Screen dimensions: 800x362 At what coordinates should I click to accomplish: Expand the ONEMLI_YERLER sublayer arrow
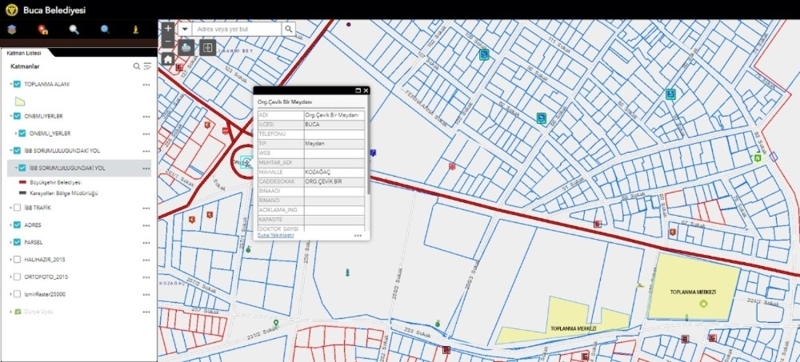(16, 134)
